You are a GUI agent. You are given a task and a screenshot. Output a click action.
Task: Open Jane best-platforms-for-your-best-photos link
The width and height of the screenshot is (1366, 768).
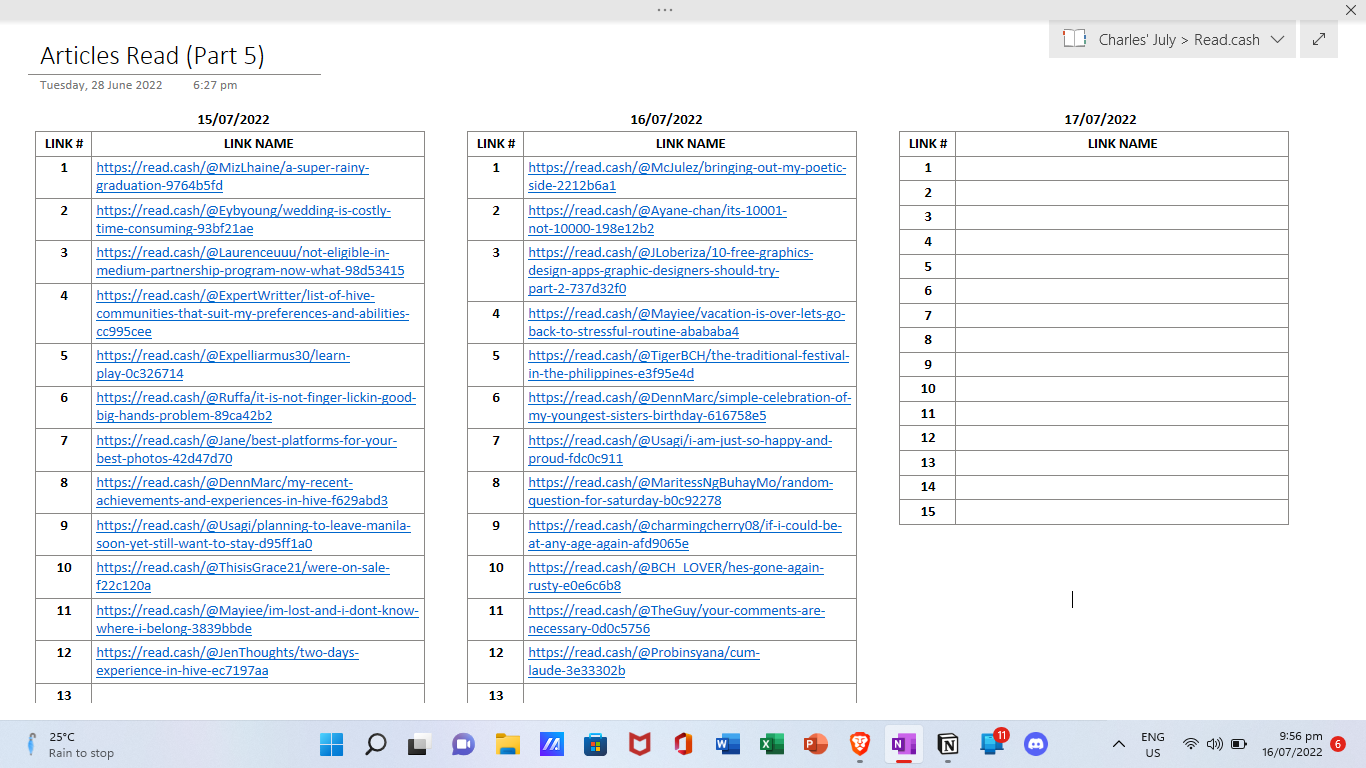246,449
